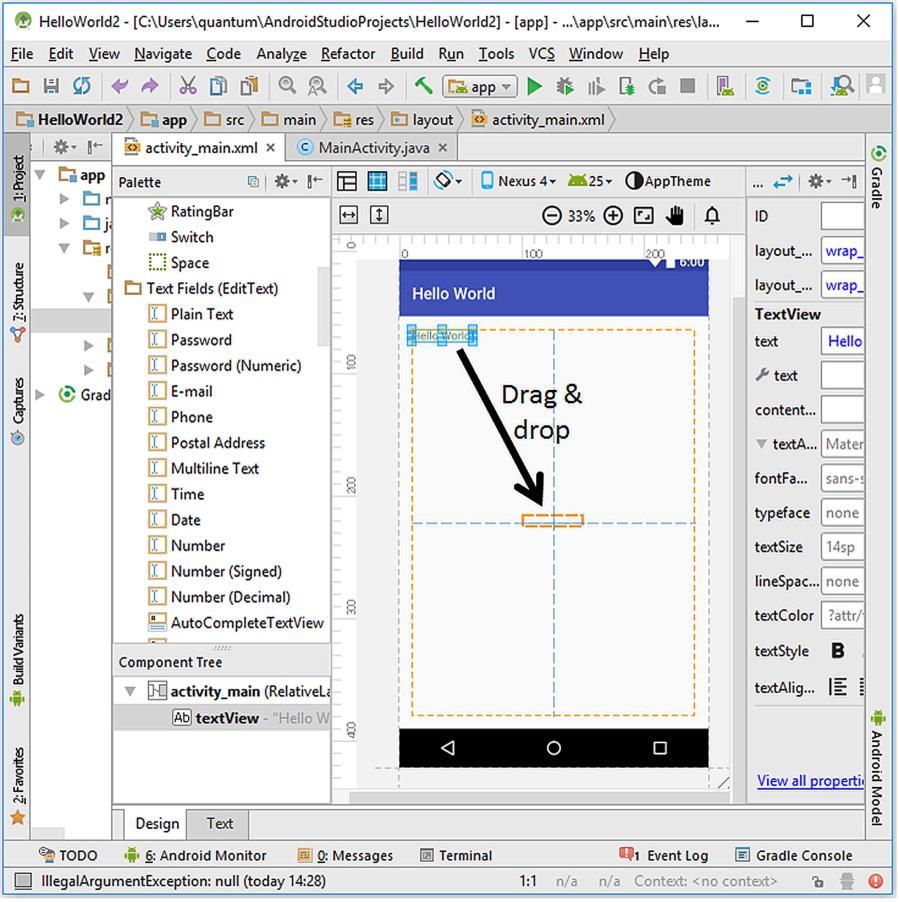The width and height of the screenshot is (899, 902).
Task: Expand the Gradle Scripts tree node
Action: point(40,396)
